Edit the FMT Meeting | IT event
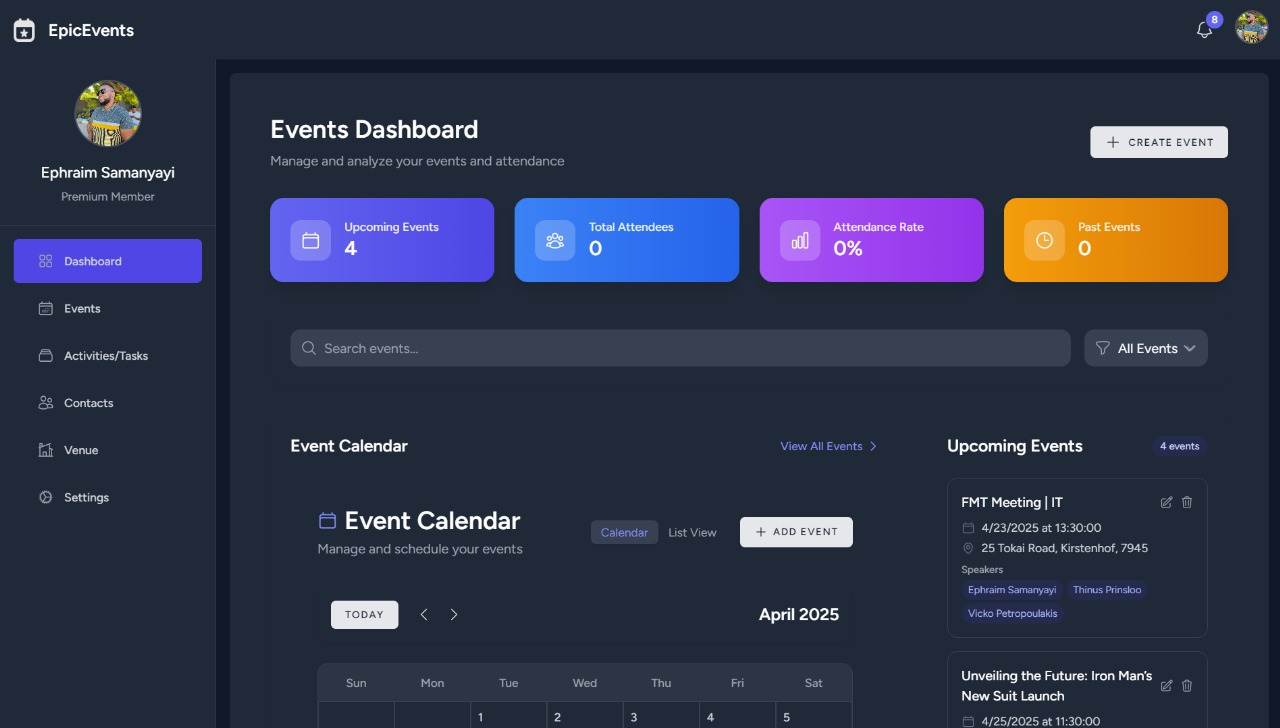 point(1166,502)
